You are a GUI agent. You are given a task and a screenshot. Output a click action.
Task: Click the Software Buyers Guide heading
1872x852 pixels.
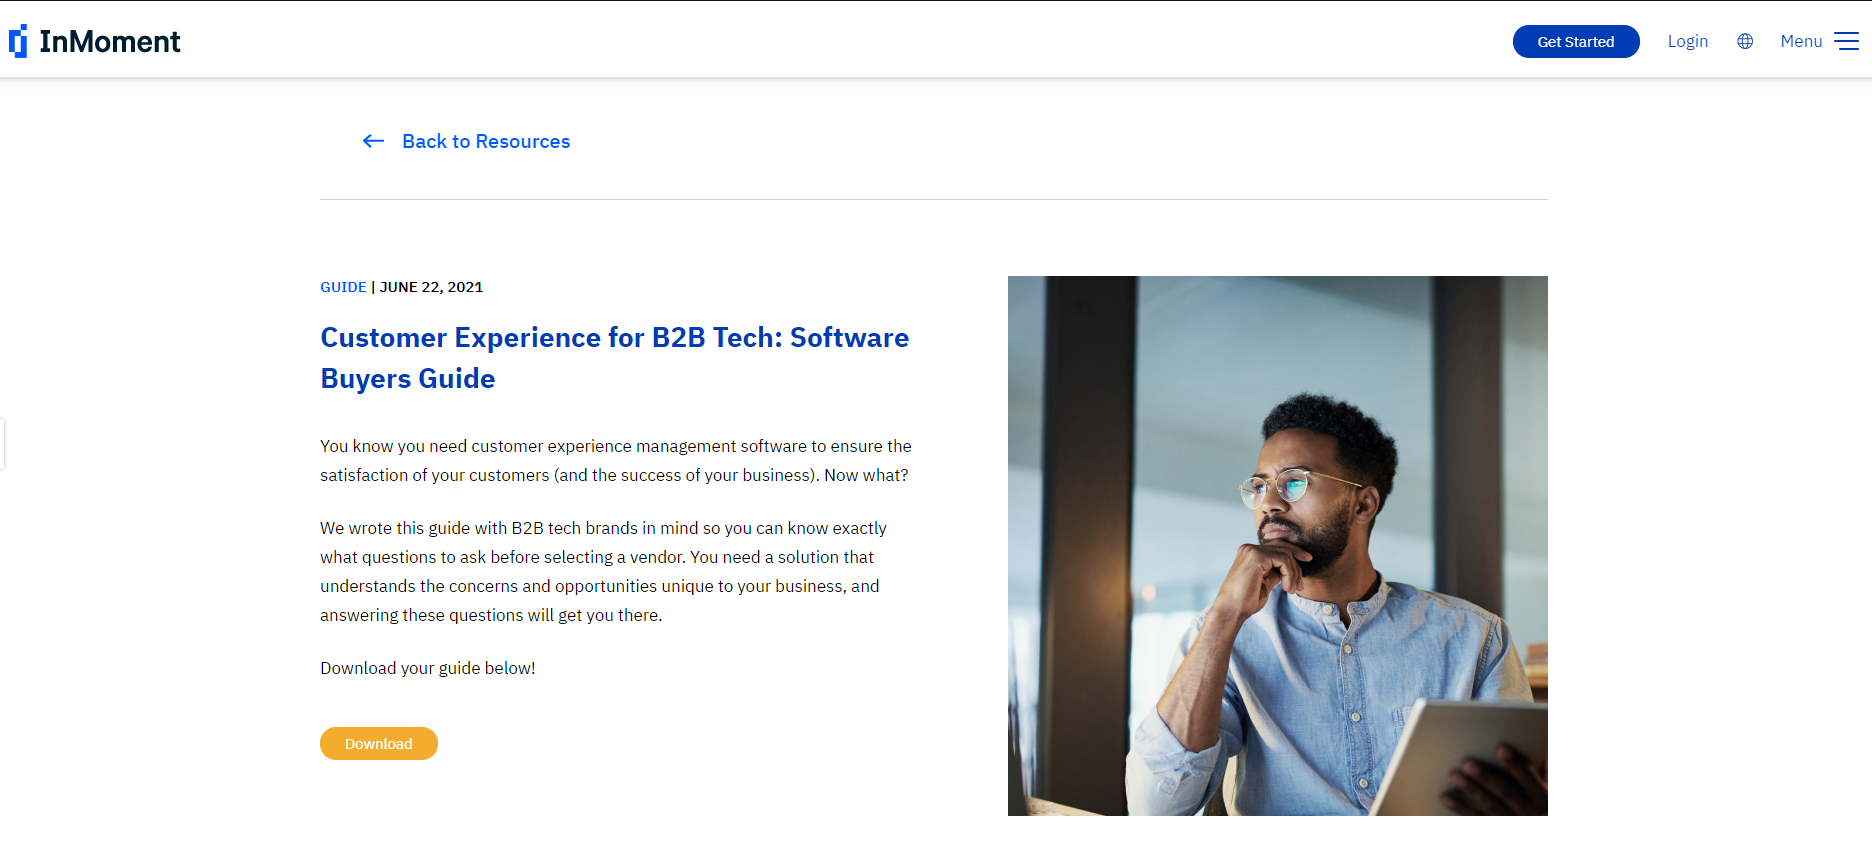point(614,358)
